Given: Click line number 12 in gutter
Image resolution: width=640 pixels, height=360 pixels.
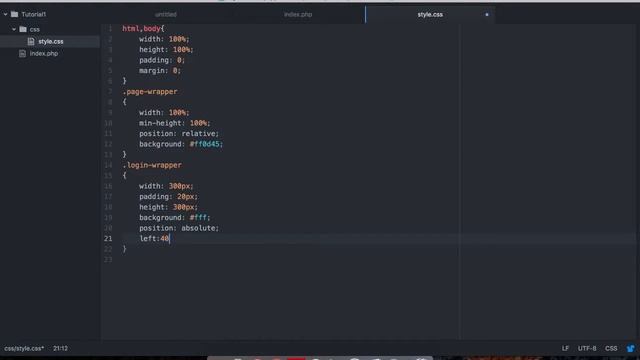Looking at the screenshot, I should pyautogui.click(x=108, y=144).
